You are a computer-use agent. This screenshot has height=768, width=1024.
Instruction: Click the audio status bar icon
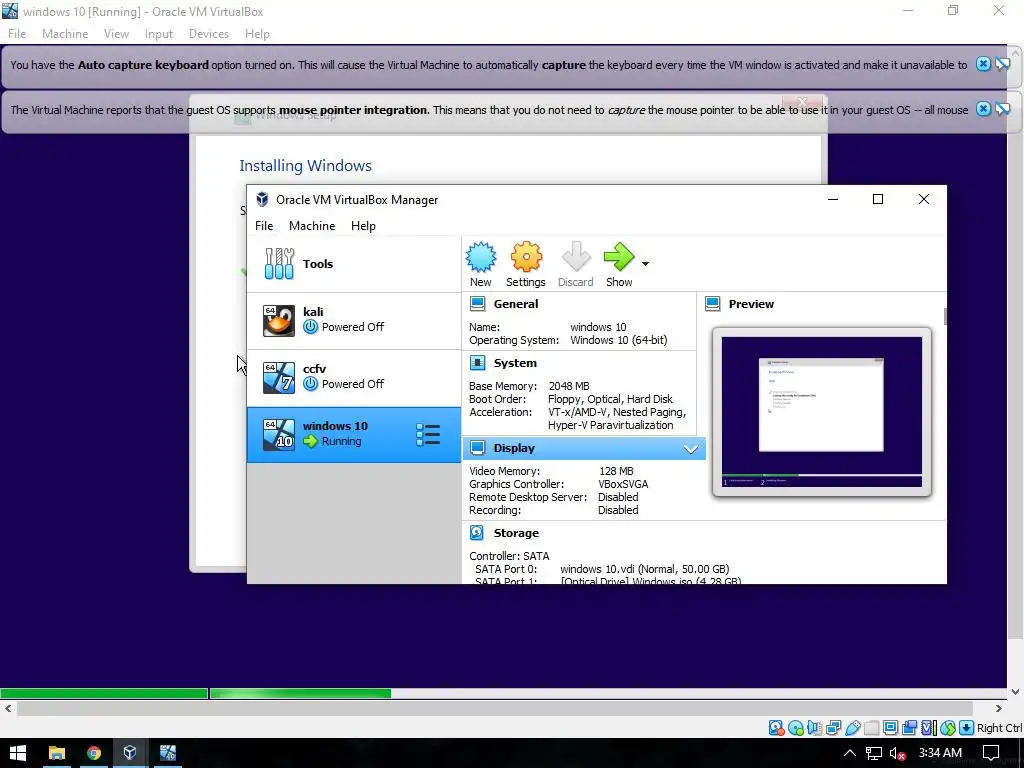pos(814,728)
